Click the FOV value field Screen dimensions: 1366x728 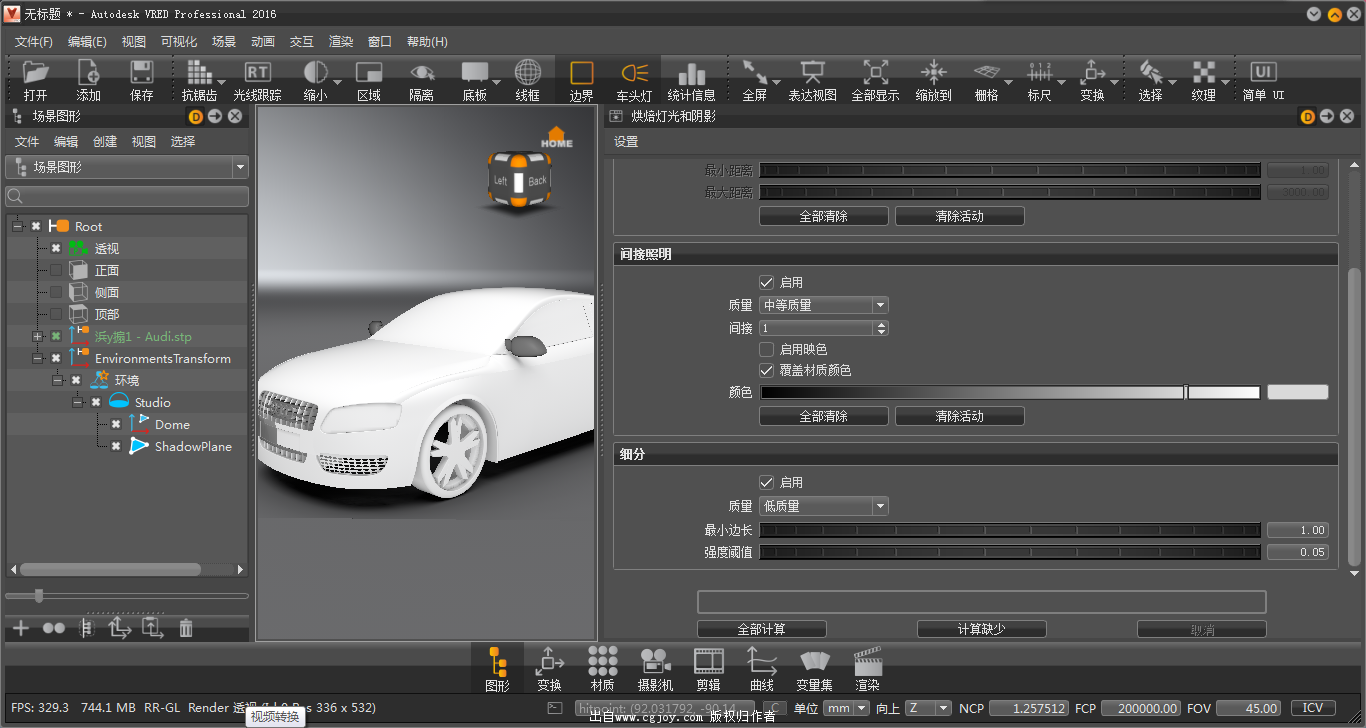pos(1249,708)
